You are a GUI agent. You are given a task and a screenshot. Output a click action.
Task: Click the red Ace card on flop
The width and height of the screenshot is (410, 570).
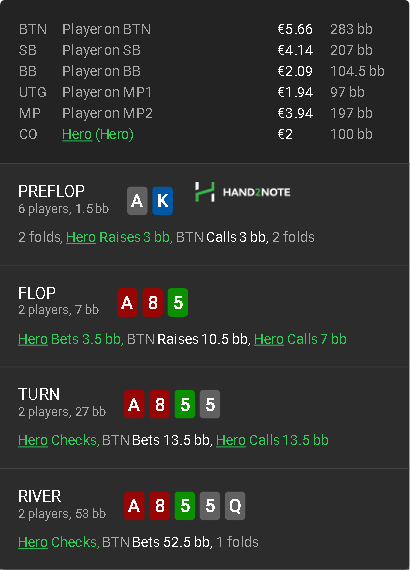127,302
